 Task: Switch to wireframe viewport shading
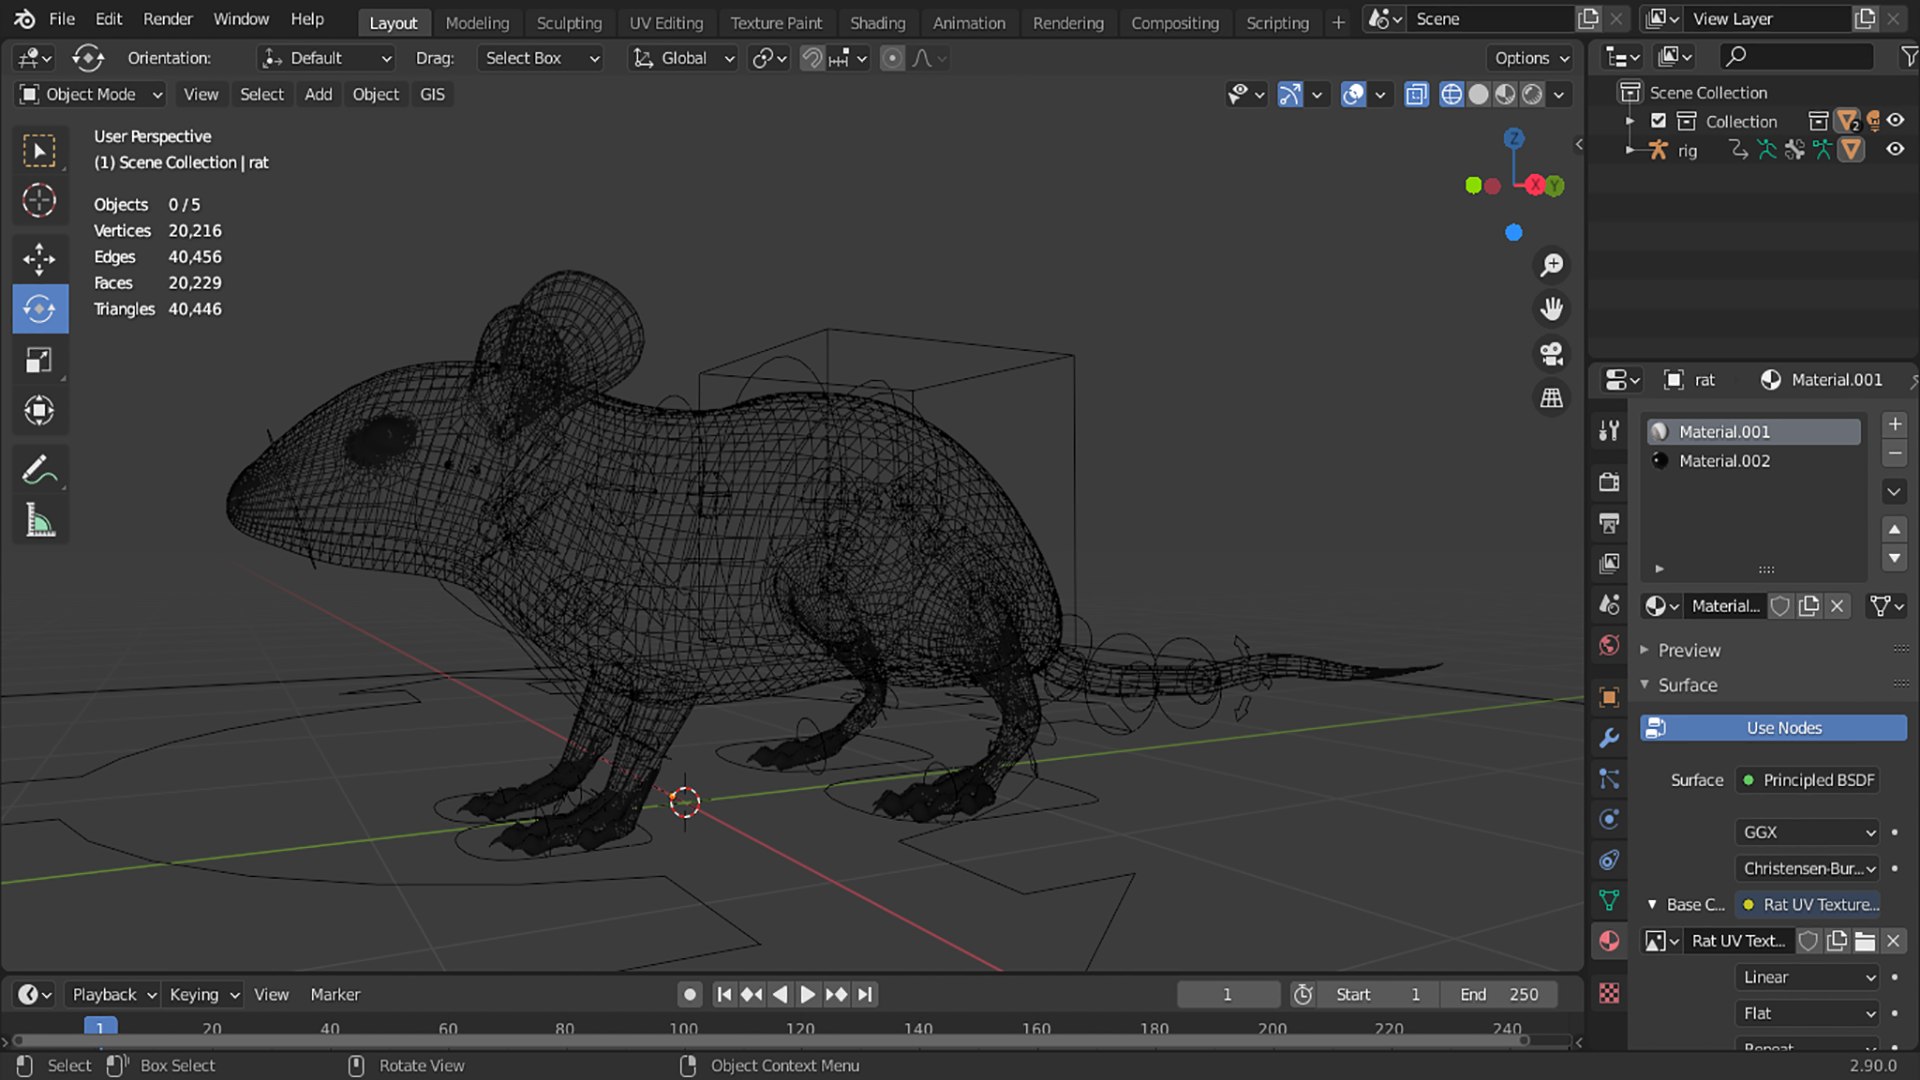click(x=1451, y=94)
